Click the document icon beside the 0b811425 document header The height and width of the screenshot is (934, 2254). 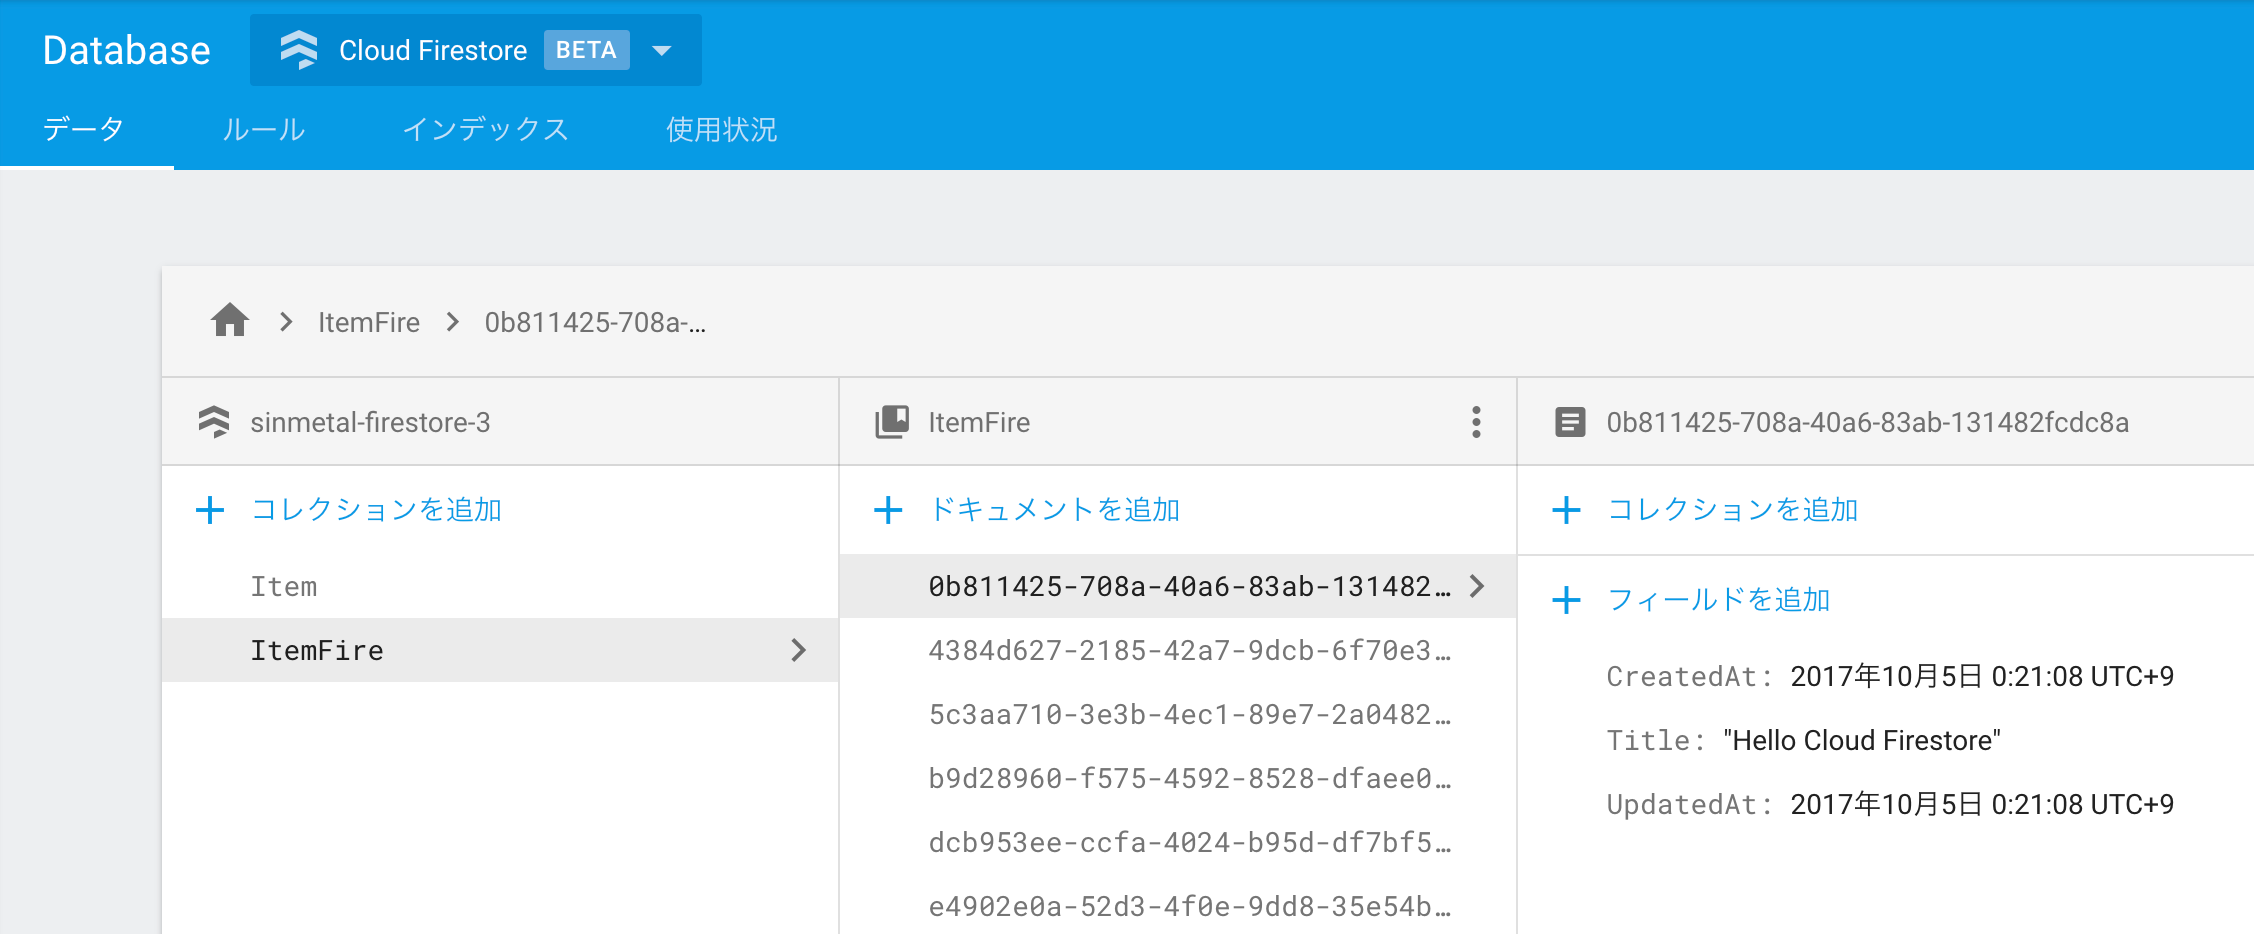pos(1571,421)
